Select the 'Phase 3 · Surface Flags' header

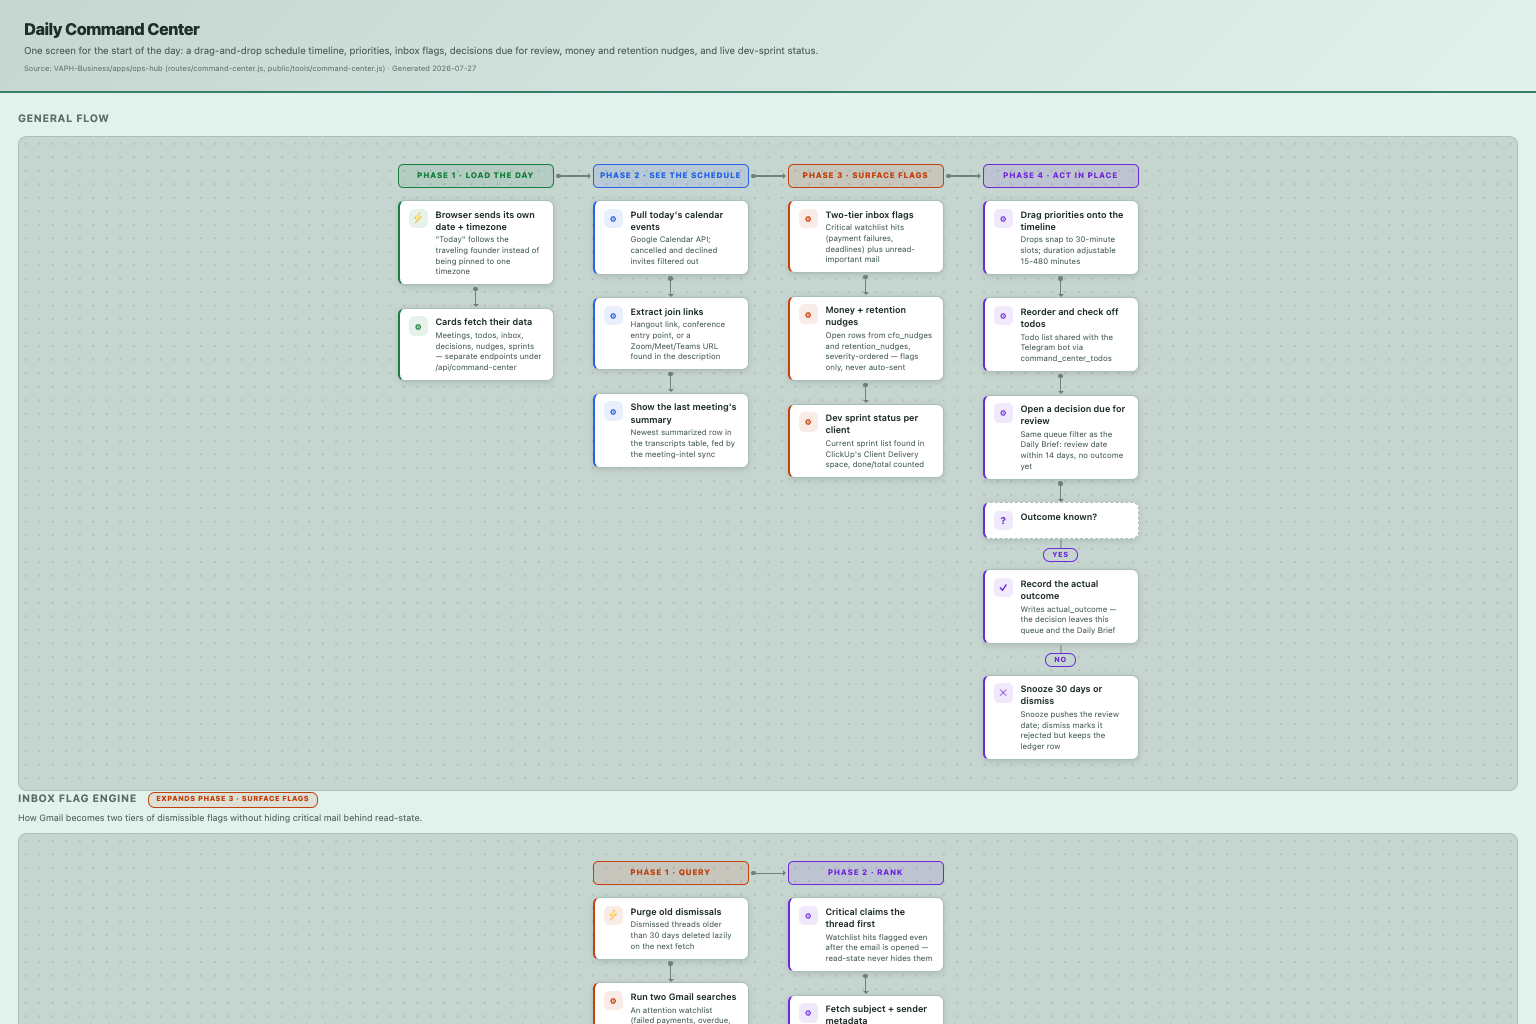point(866,175)
